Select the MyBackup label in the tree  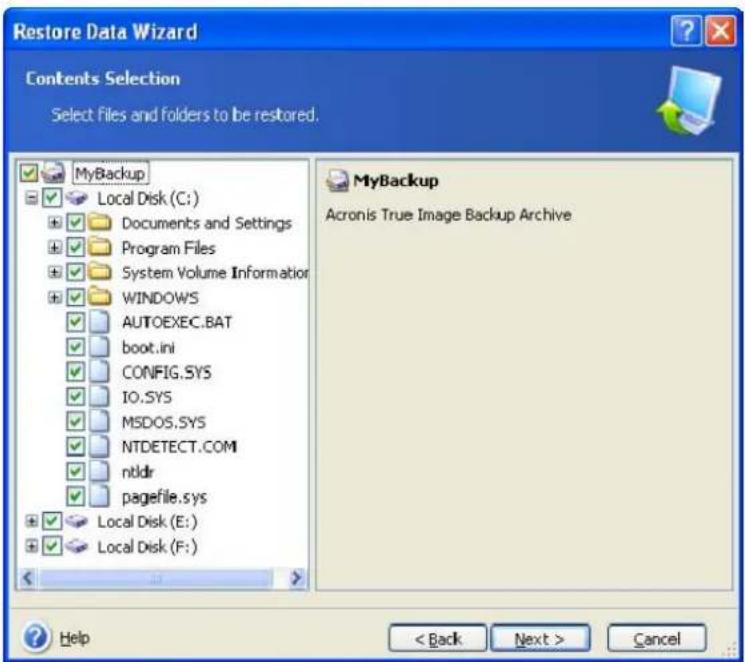(x=110, y=173)
